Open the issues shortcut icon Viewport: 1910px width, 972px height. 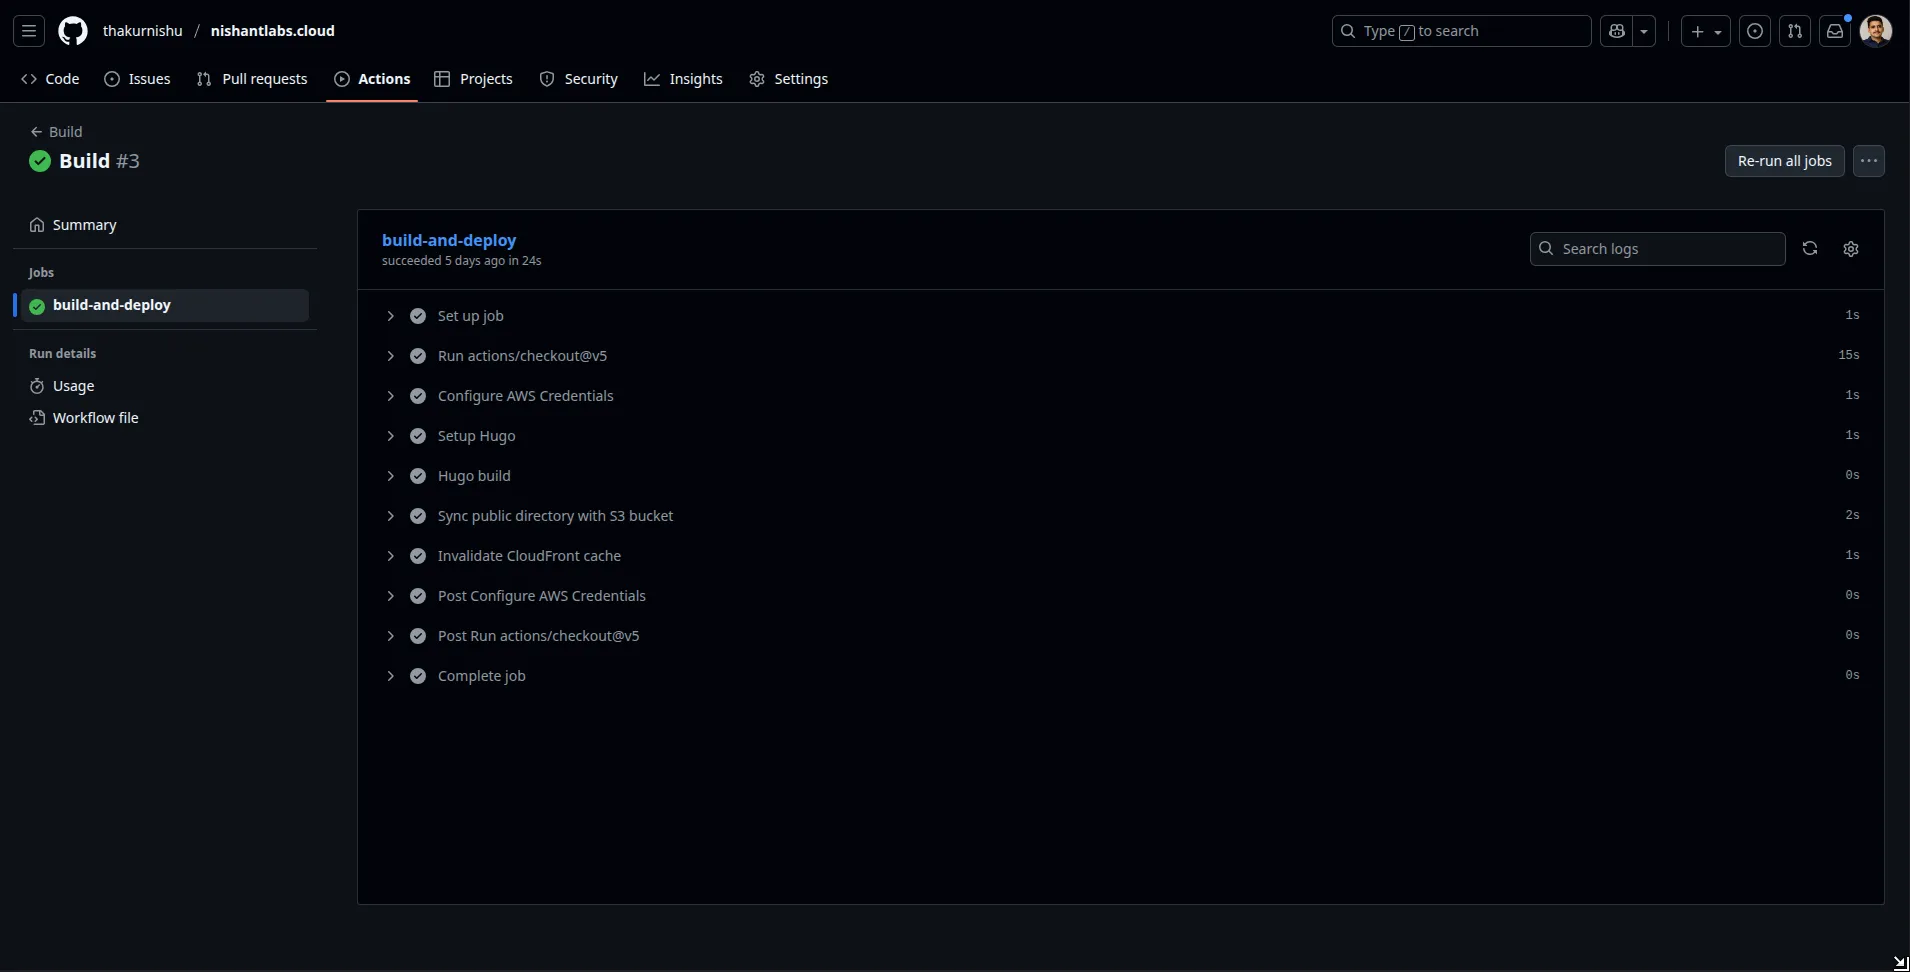click(1754, 31)
